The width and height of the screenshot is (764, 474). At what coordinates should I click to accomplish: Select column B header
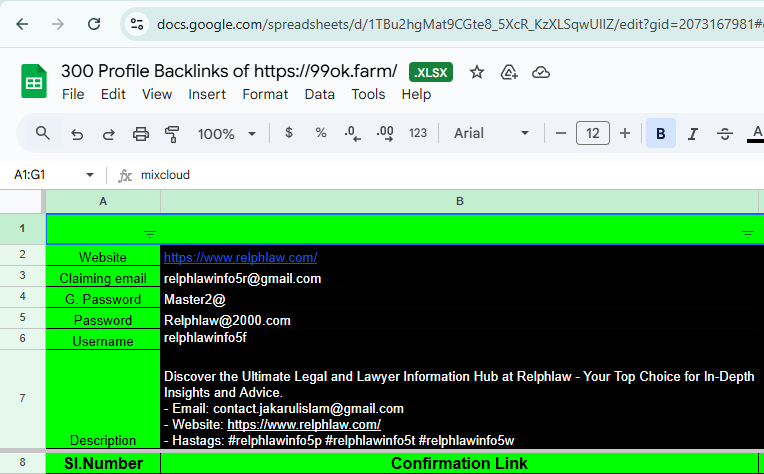tap(459, 201)
